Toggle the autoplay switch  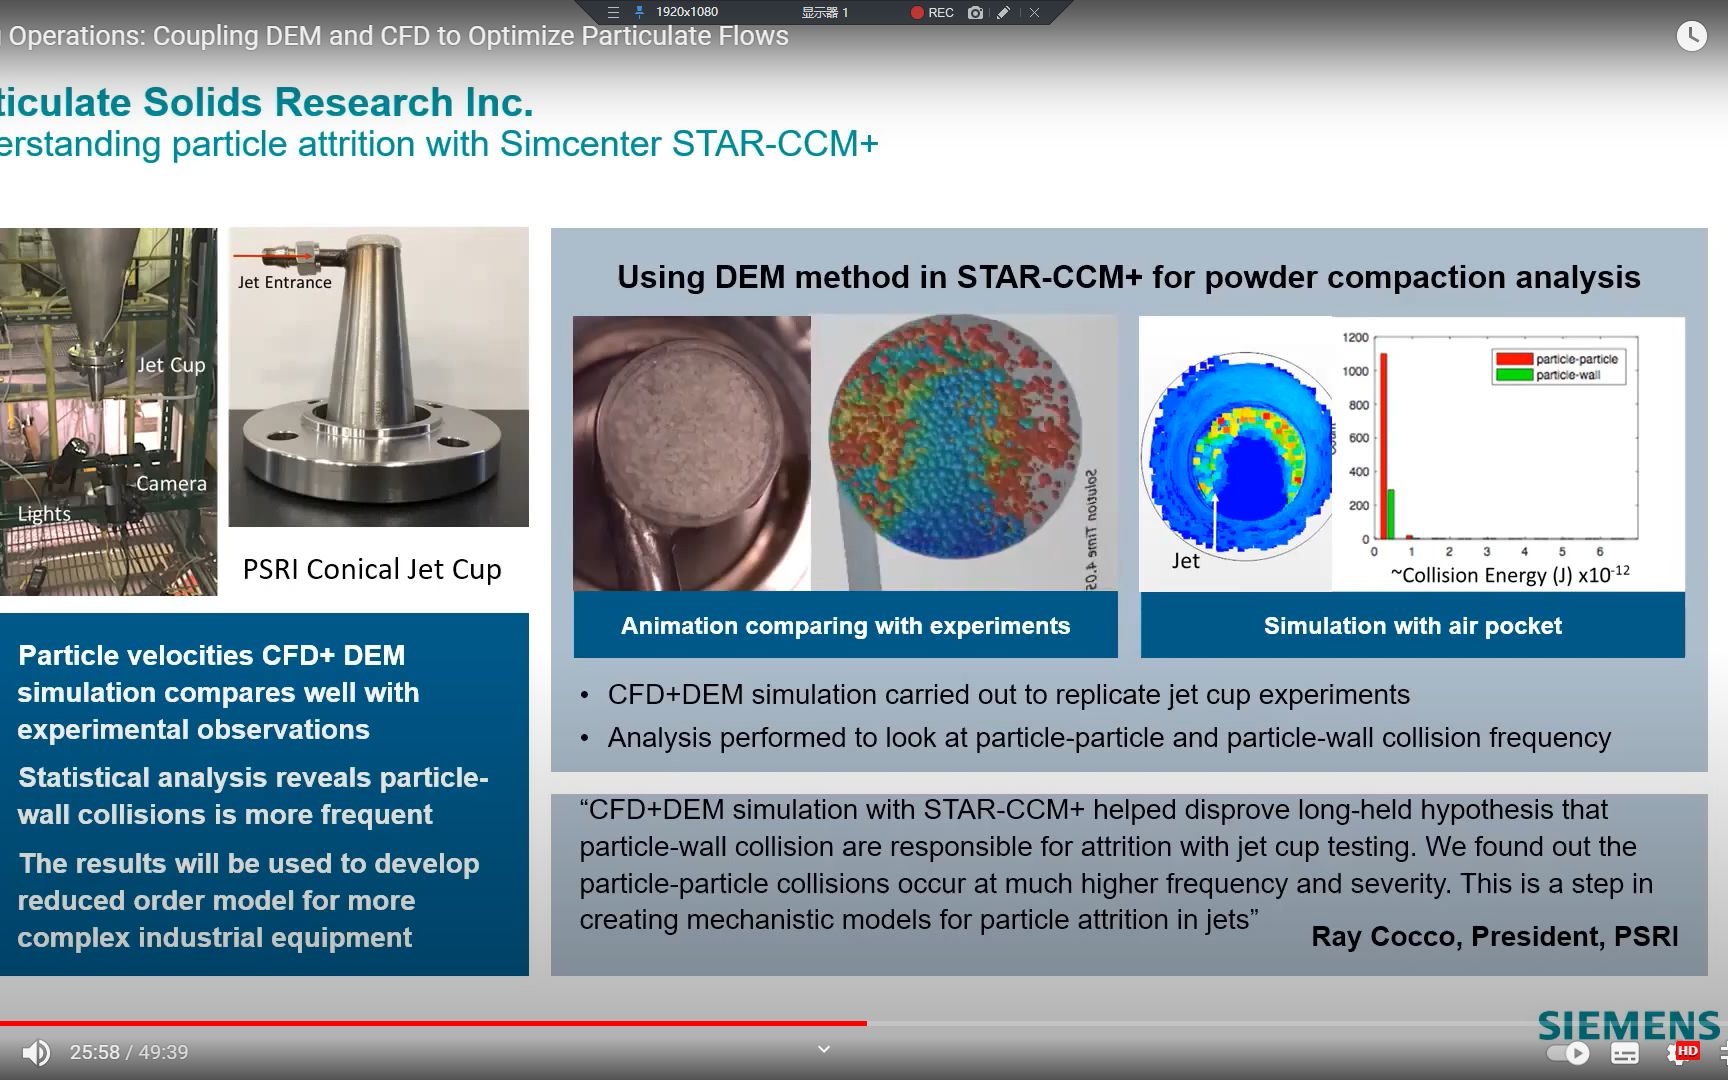tap(1568, 1052)
